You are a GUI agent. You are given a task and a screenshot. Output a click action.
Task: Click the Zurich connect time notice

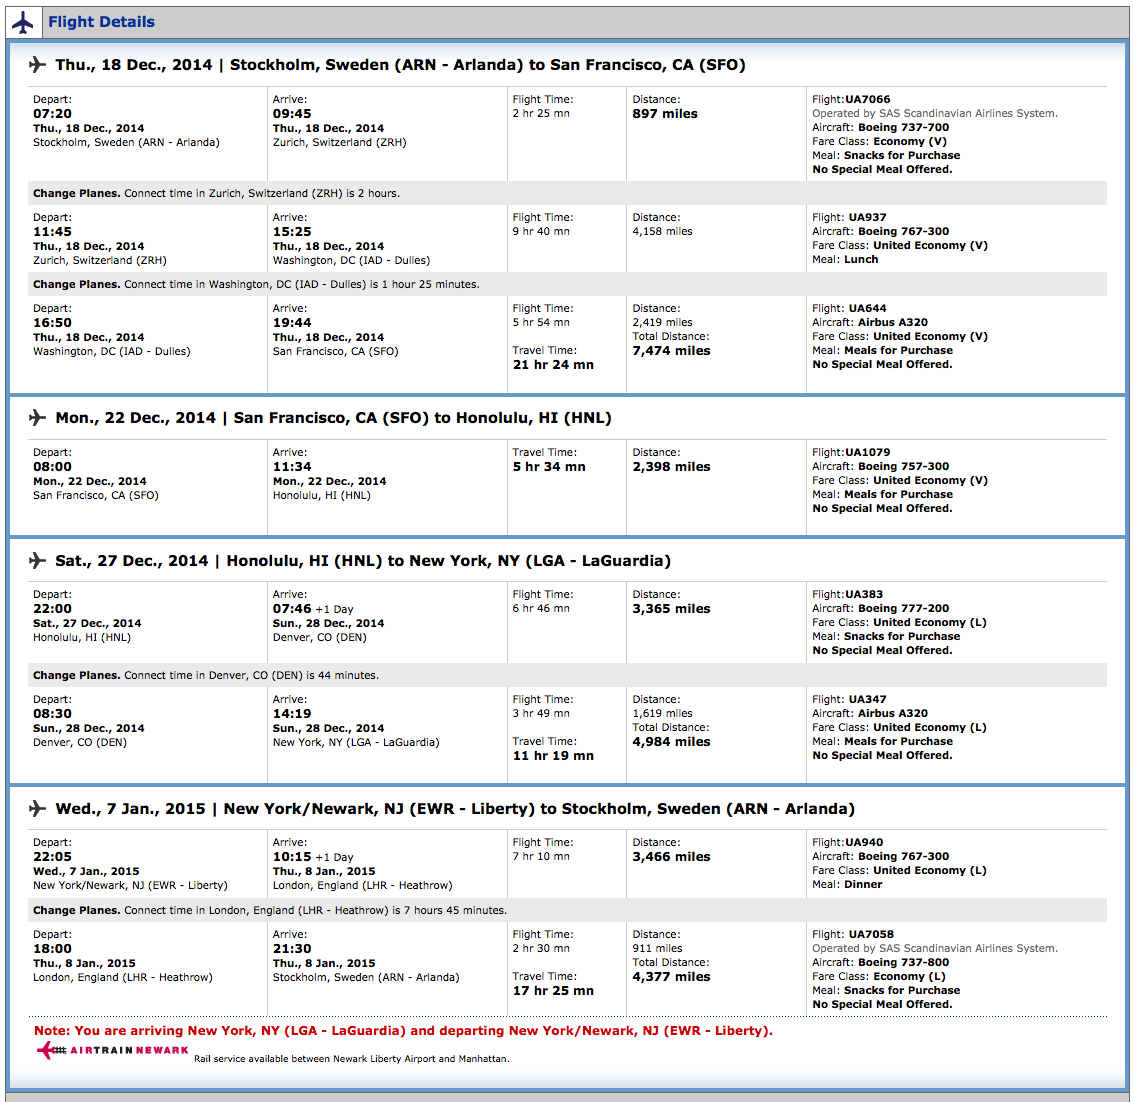pyautogui.click(x=216, y=193)
